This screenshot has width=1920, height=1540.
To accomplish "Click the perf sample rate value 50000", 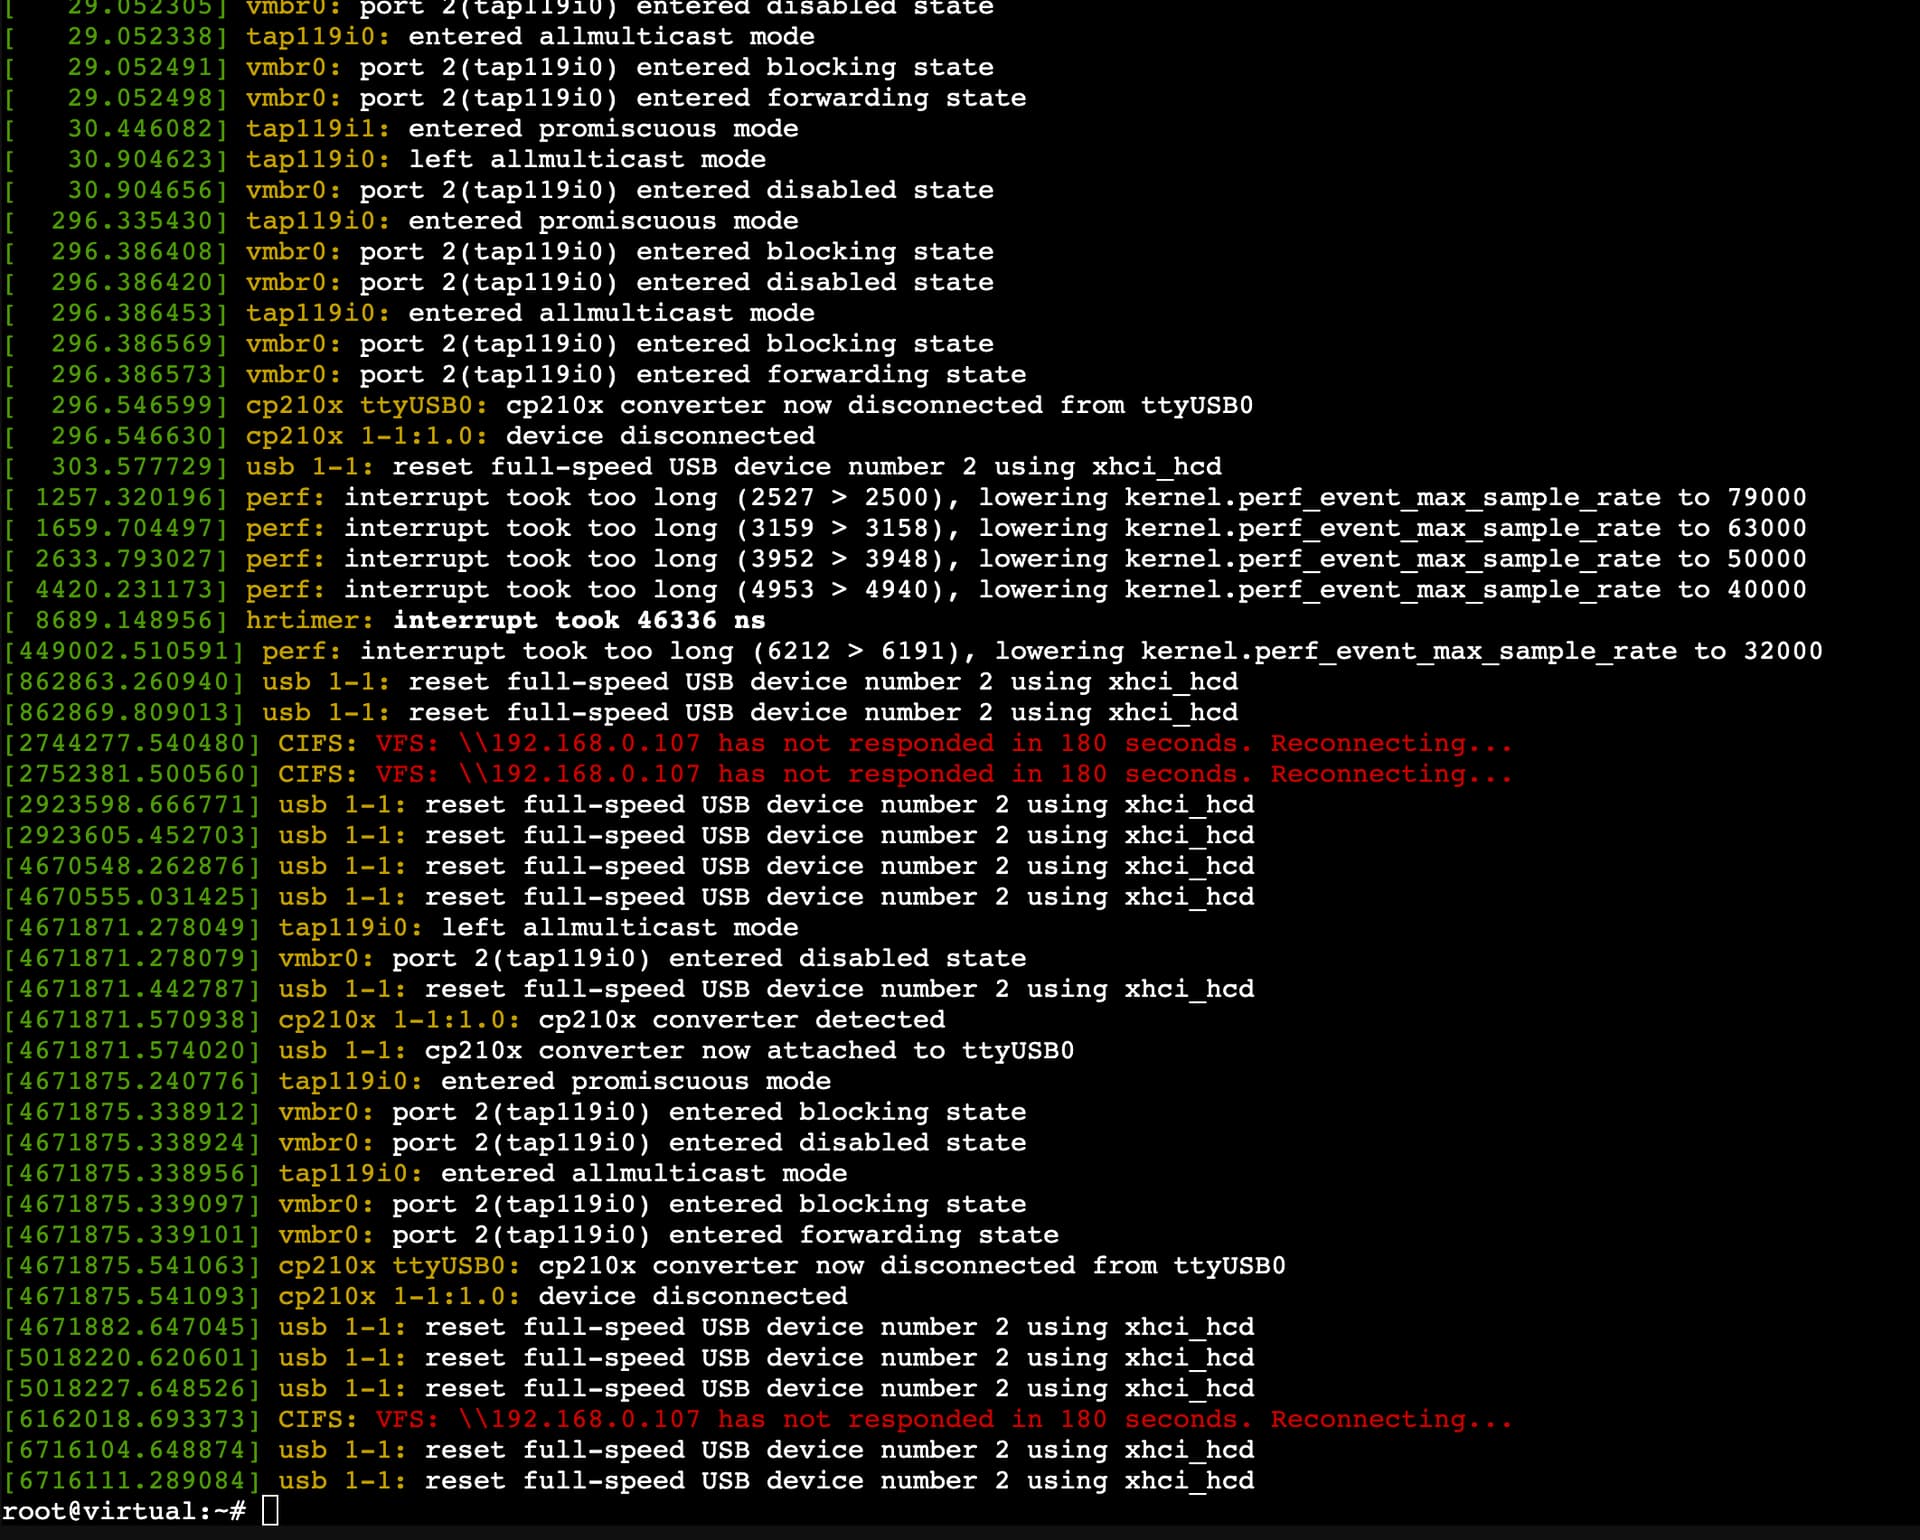I will pyautogui.click(x=1766, y=559).
